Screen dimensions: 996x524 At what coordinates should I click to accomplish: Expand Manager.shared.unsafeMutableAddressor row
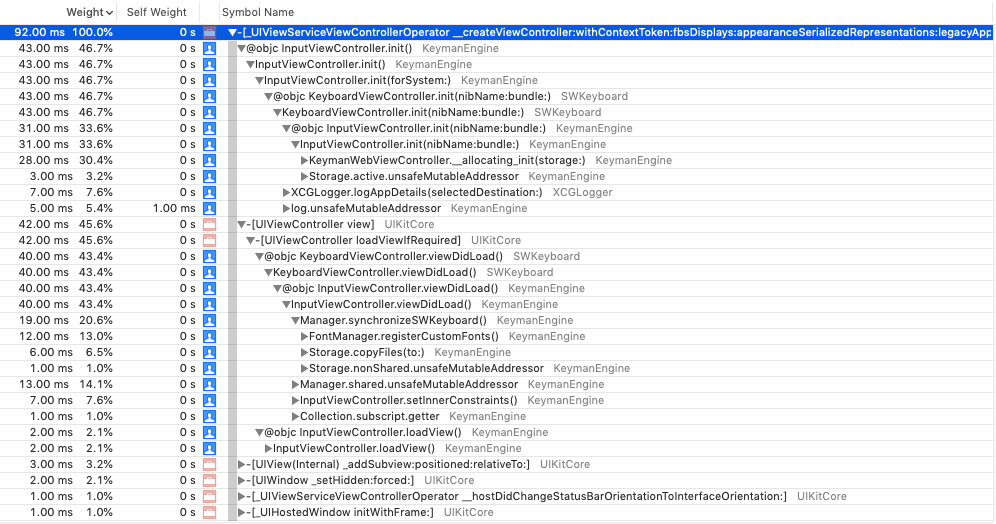pyautogui.click(x=295, y=384)
